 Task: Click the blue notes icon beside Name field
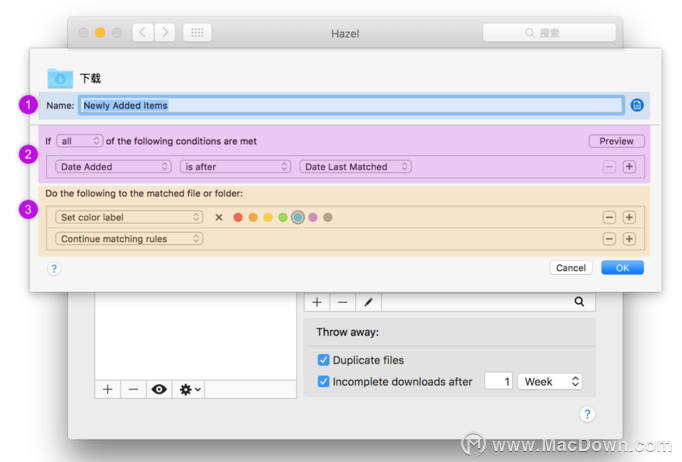637,105
